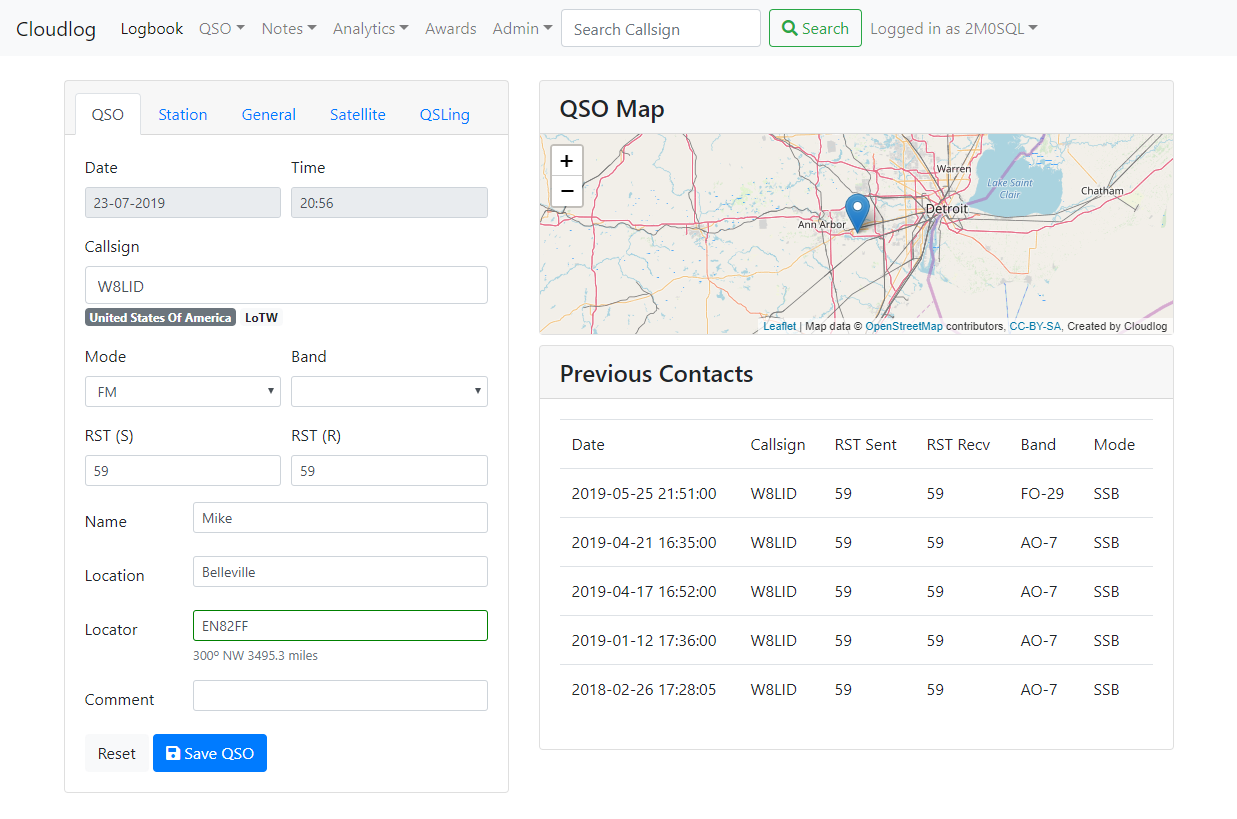Click the Location field containing Belleville
The width and height of the screenshot is (1237, 819).
coord(340,572)
